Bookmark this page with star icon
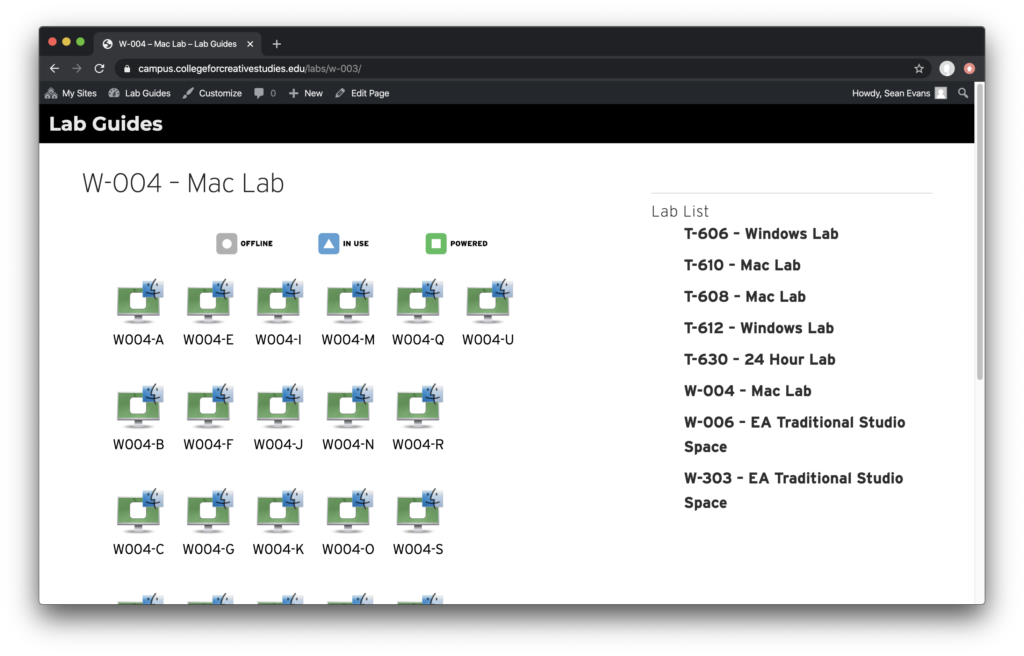The height and width of the screenshot is (656, 1024). click(918, 68)
